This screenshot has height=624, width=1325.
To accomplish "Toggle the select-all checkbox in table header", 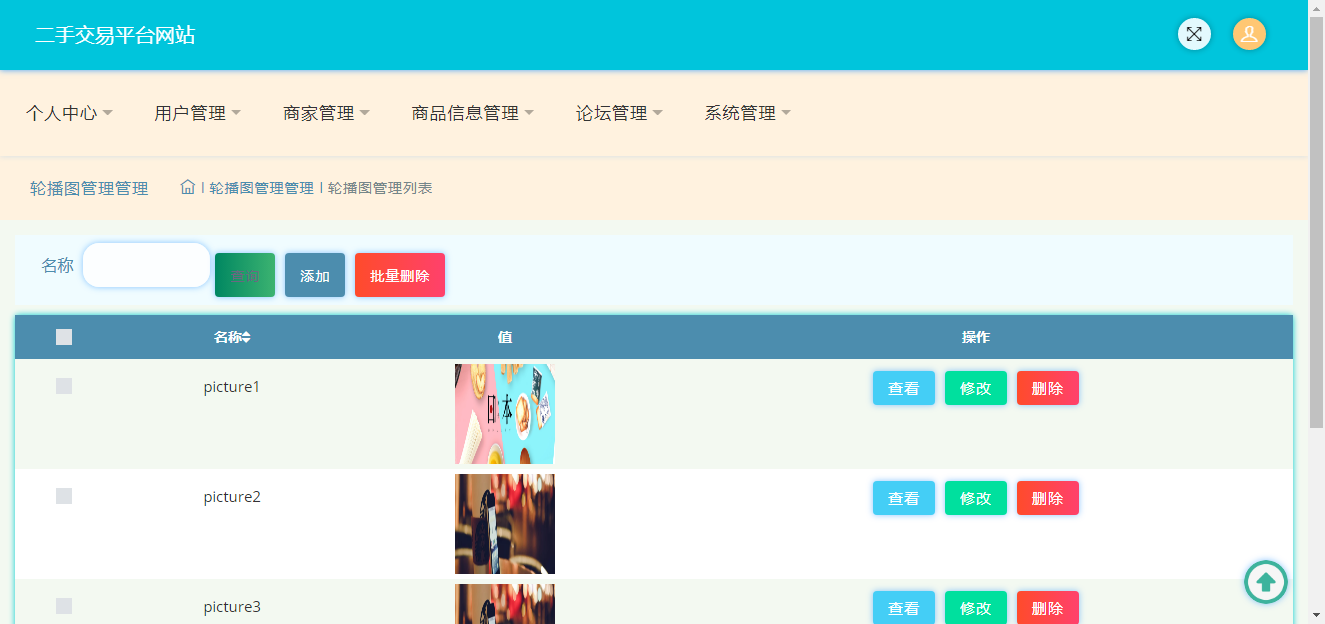I will [64, 337].
